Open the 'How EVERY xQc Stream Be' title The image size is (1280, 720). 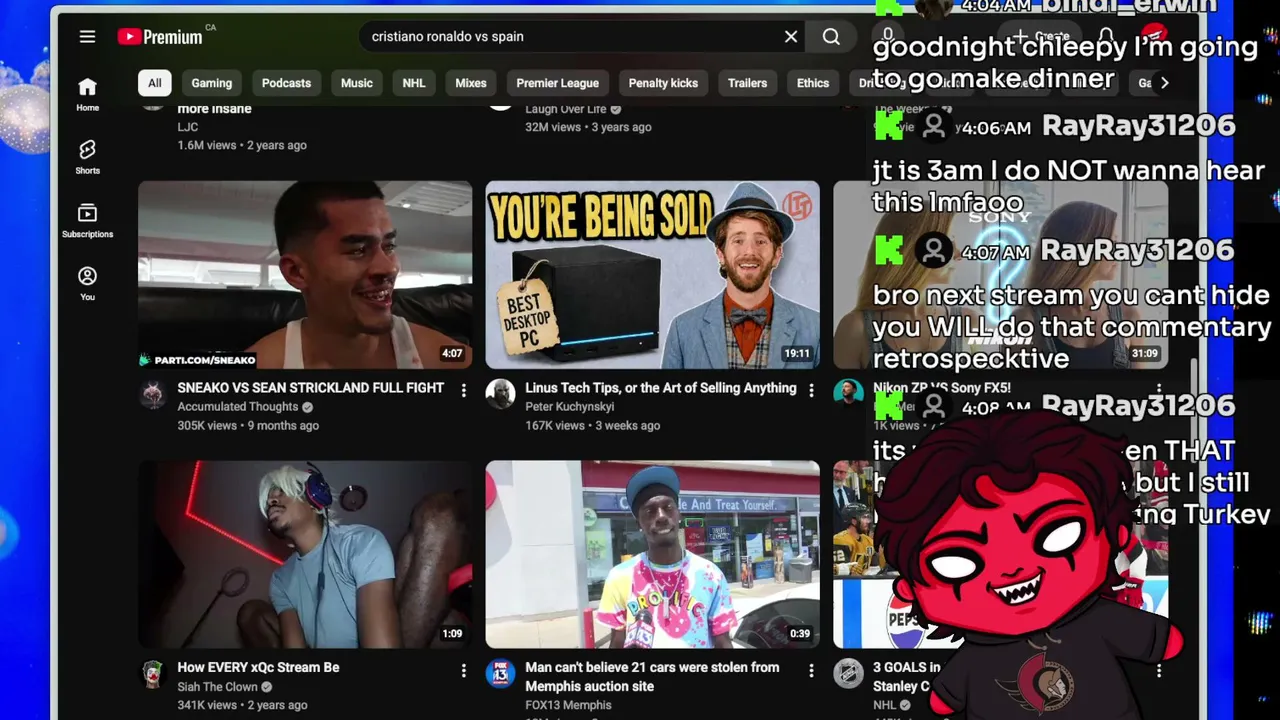(x=258, y=668)
